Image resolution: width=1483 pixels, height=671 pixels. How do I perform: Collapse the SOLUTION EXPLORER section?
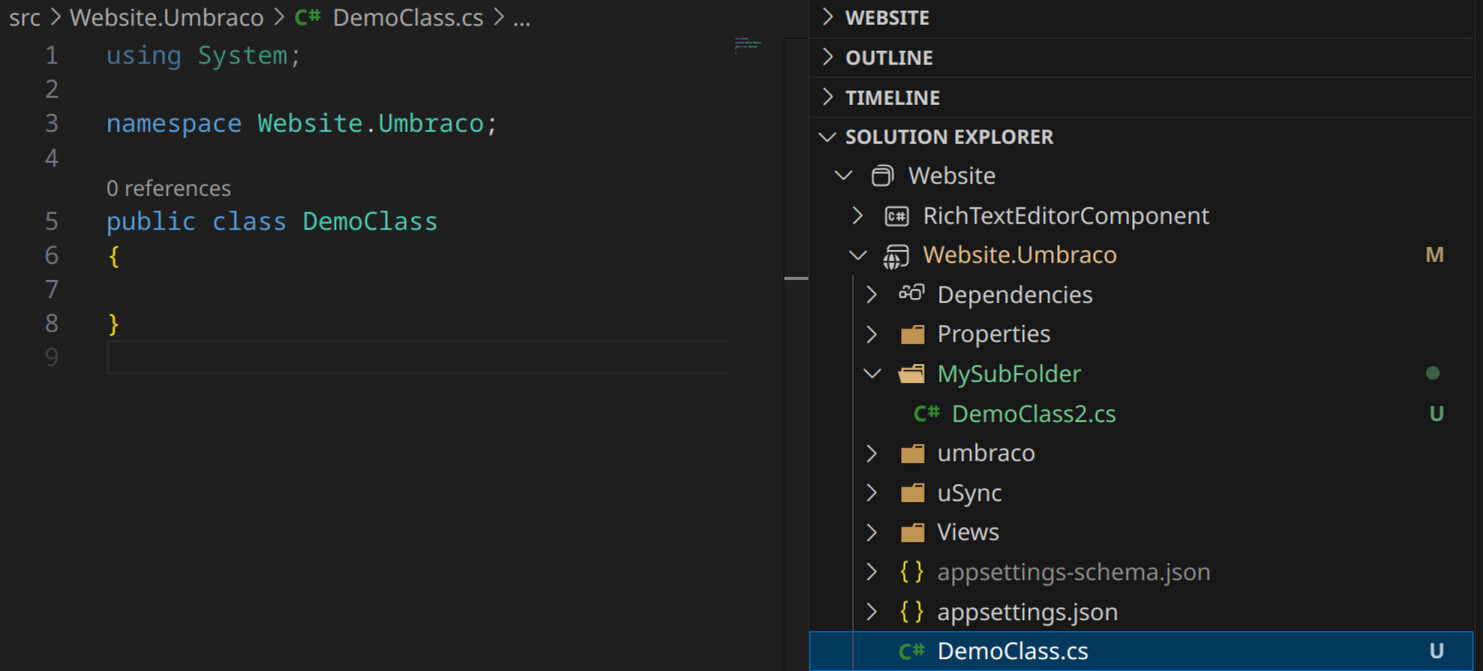pyautogui.click(x=828, y=136)
